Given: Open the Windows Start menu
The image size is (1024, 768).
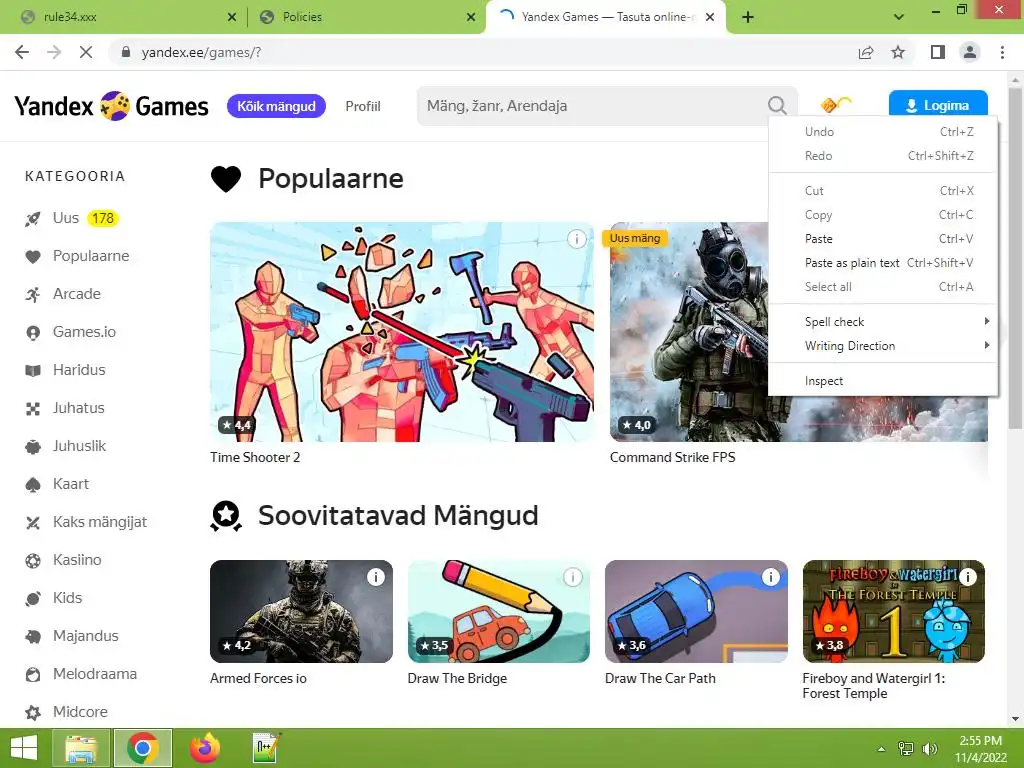Looking at the screenshot, I should coord(24,748).
